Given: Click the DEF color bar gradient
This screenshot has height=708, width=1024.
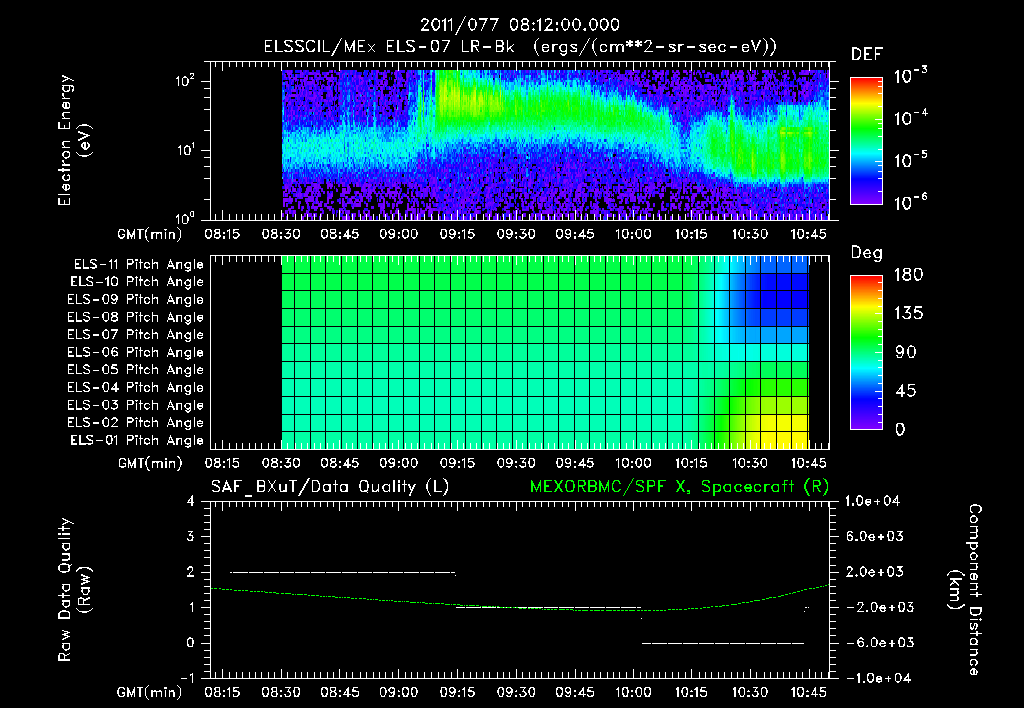Looking at the screenshot, I should [866, 141].
